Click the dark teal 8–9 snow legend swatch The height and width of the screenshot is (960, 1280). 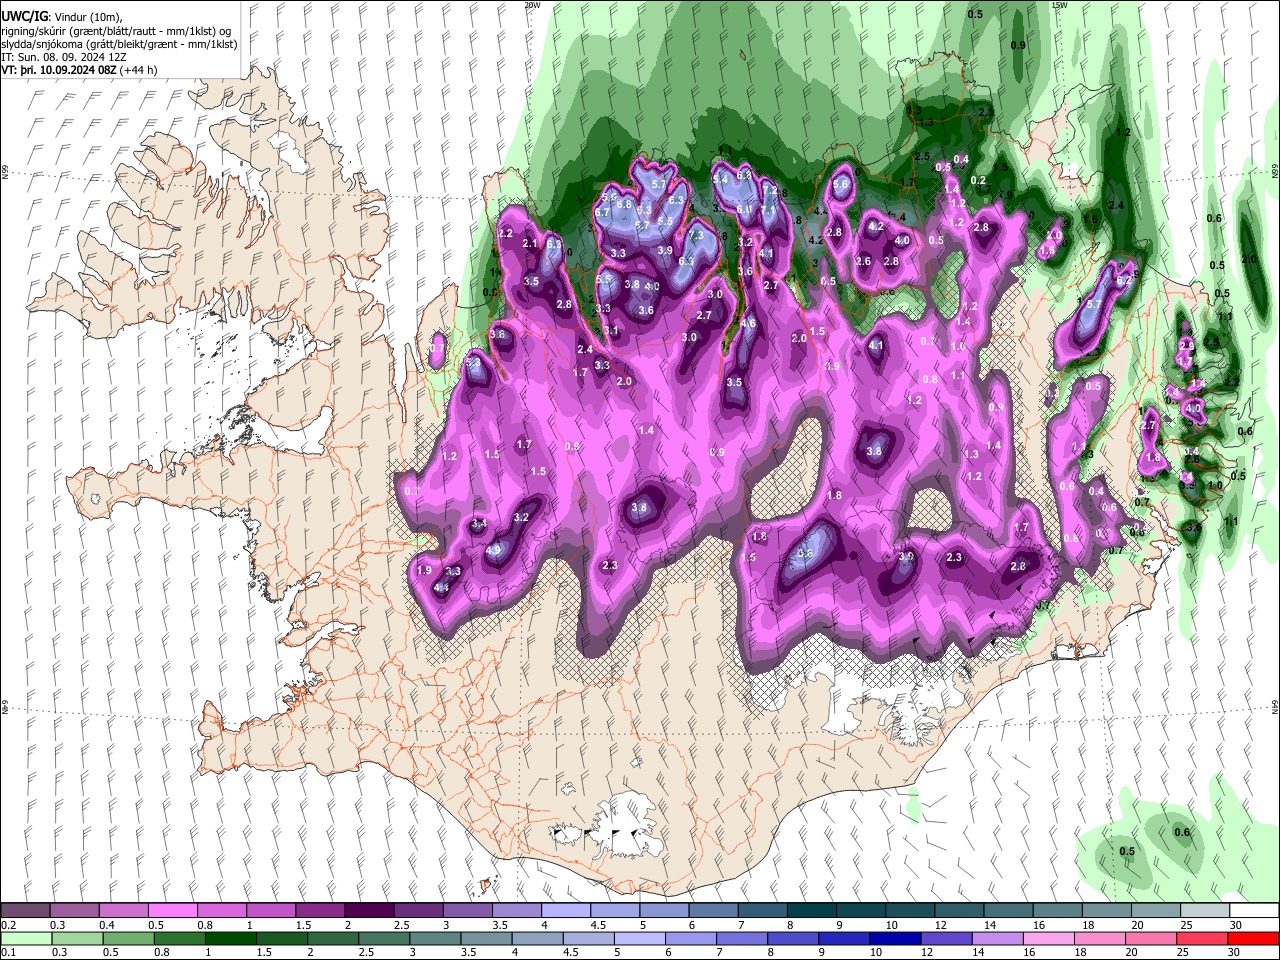click(811, 911)
